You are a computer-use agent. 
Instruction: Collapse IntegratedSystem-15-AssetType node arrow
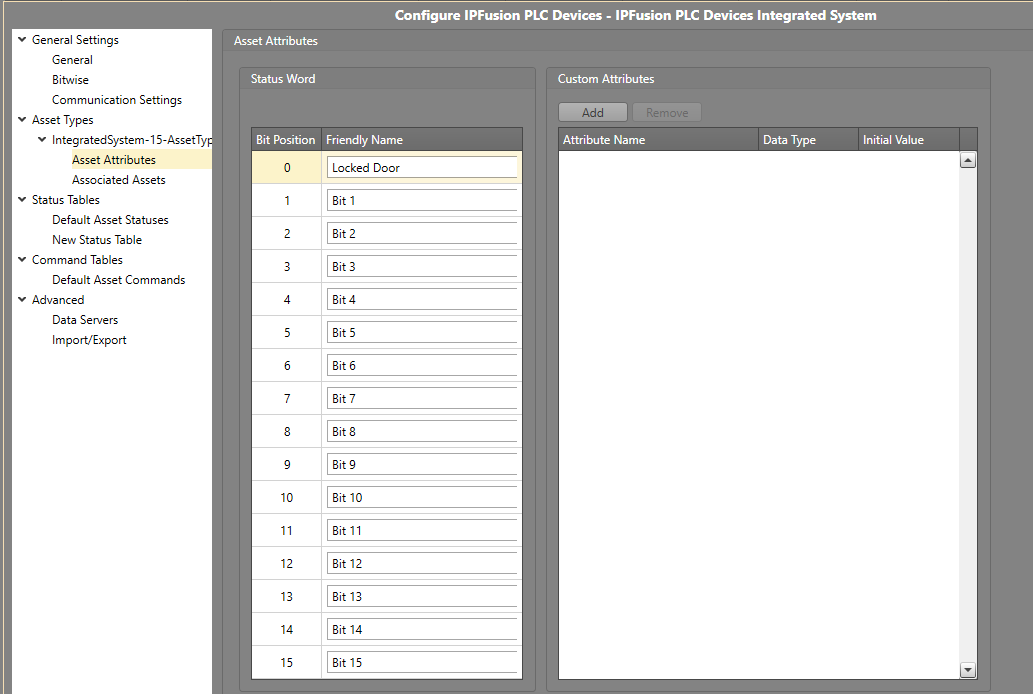(42, 140)
